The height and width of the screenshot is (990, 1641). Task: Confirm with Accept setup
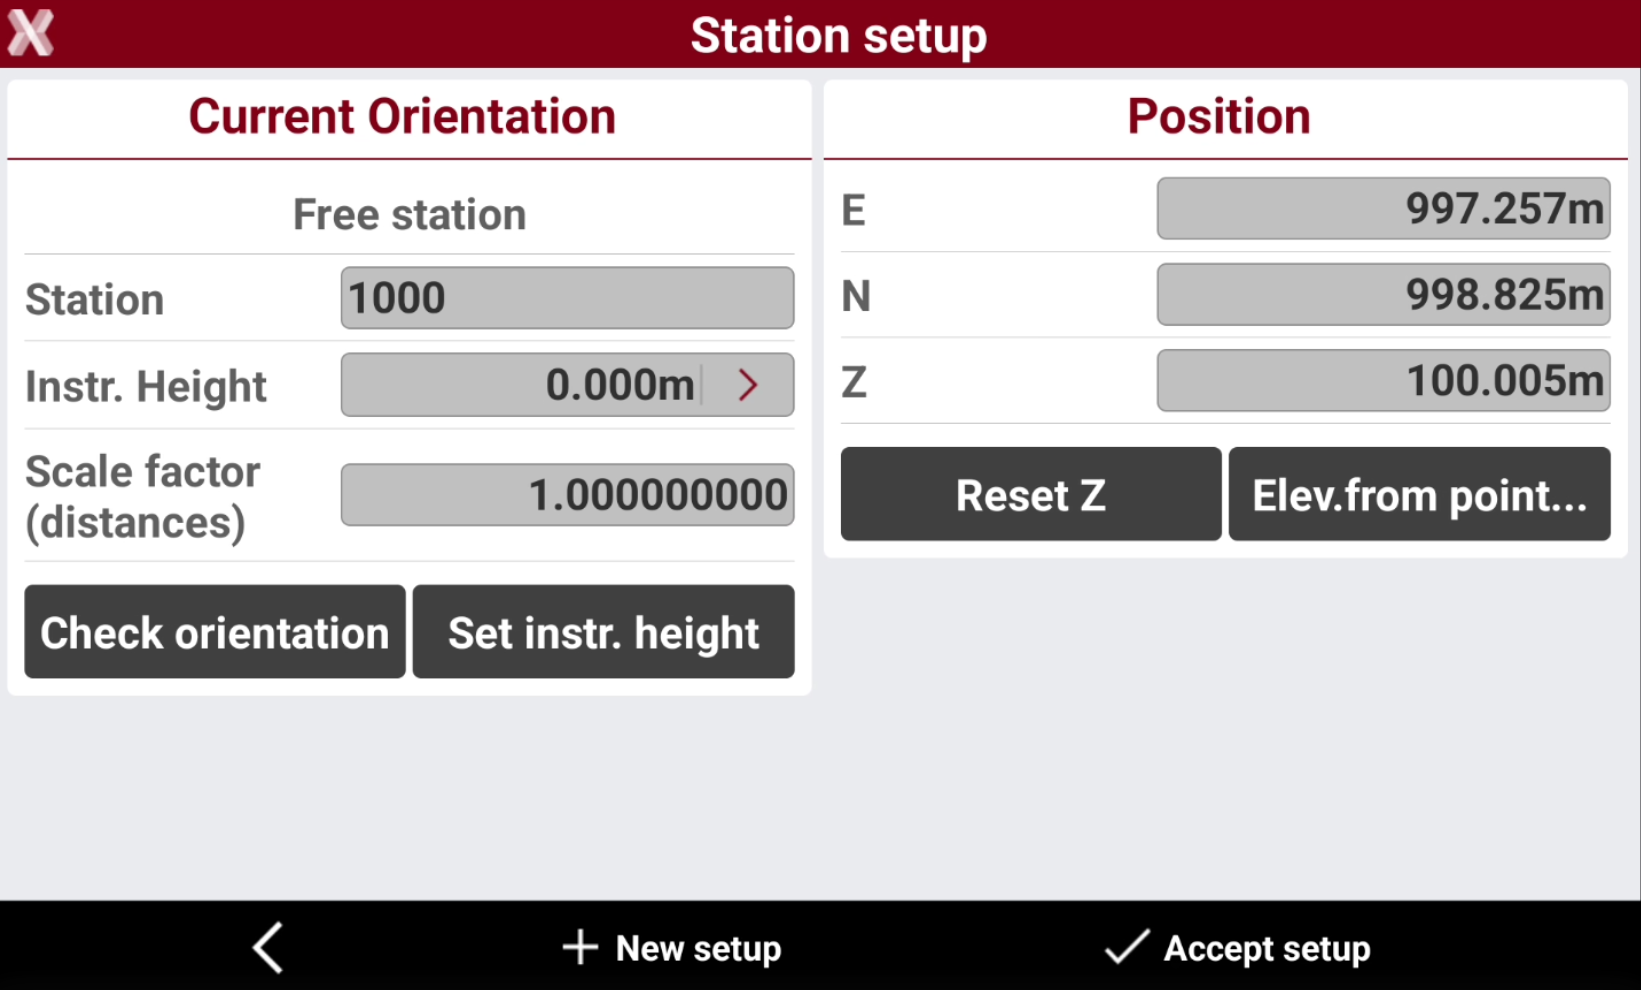pyautogui.click(x=1238, y=947)
